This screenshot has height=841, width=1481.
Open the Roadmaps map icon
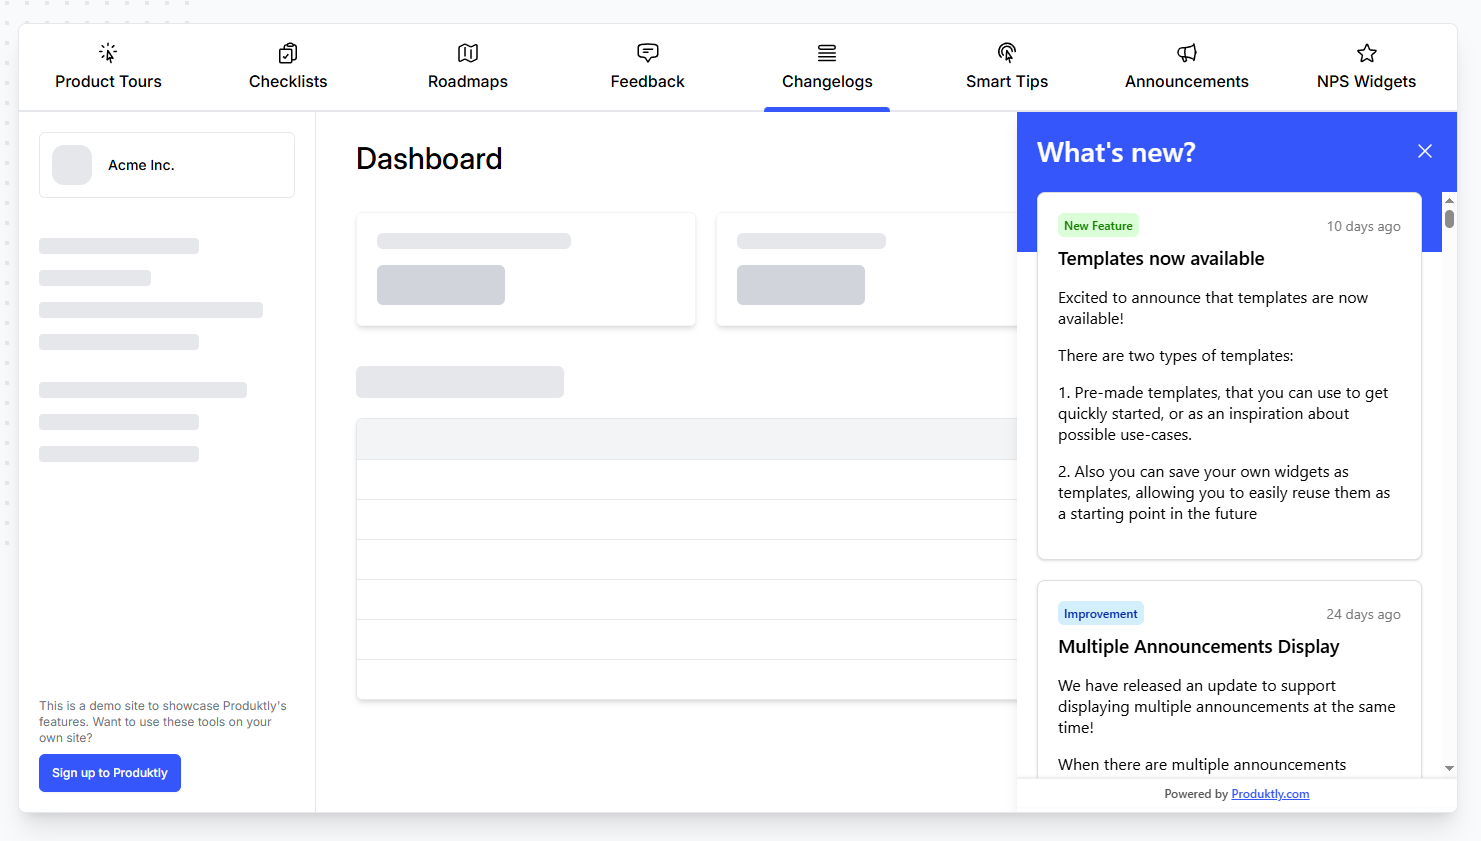(467, 52)
